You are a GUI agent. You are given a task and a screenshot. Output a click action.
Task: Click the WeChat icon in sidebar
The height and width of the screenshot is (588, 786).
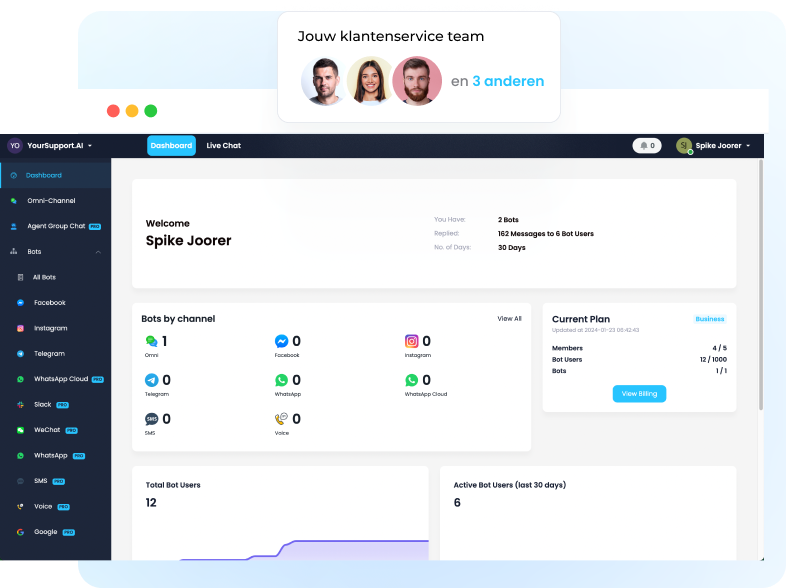point(20,430)
